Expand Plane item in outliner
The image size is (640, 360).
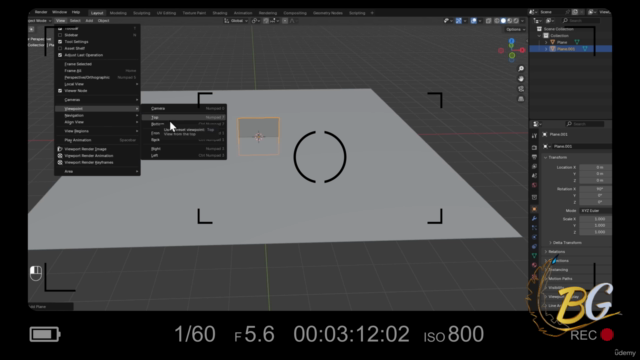(546, 42)
